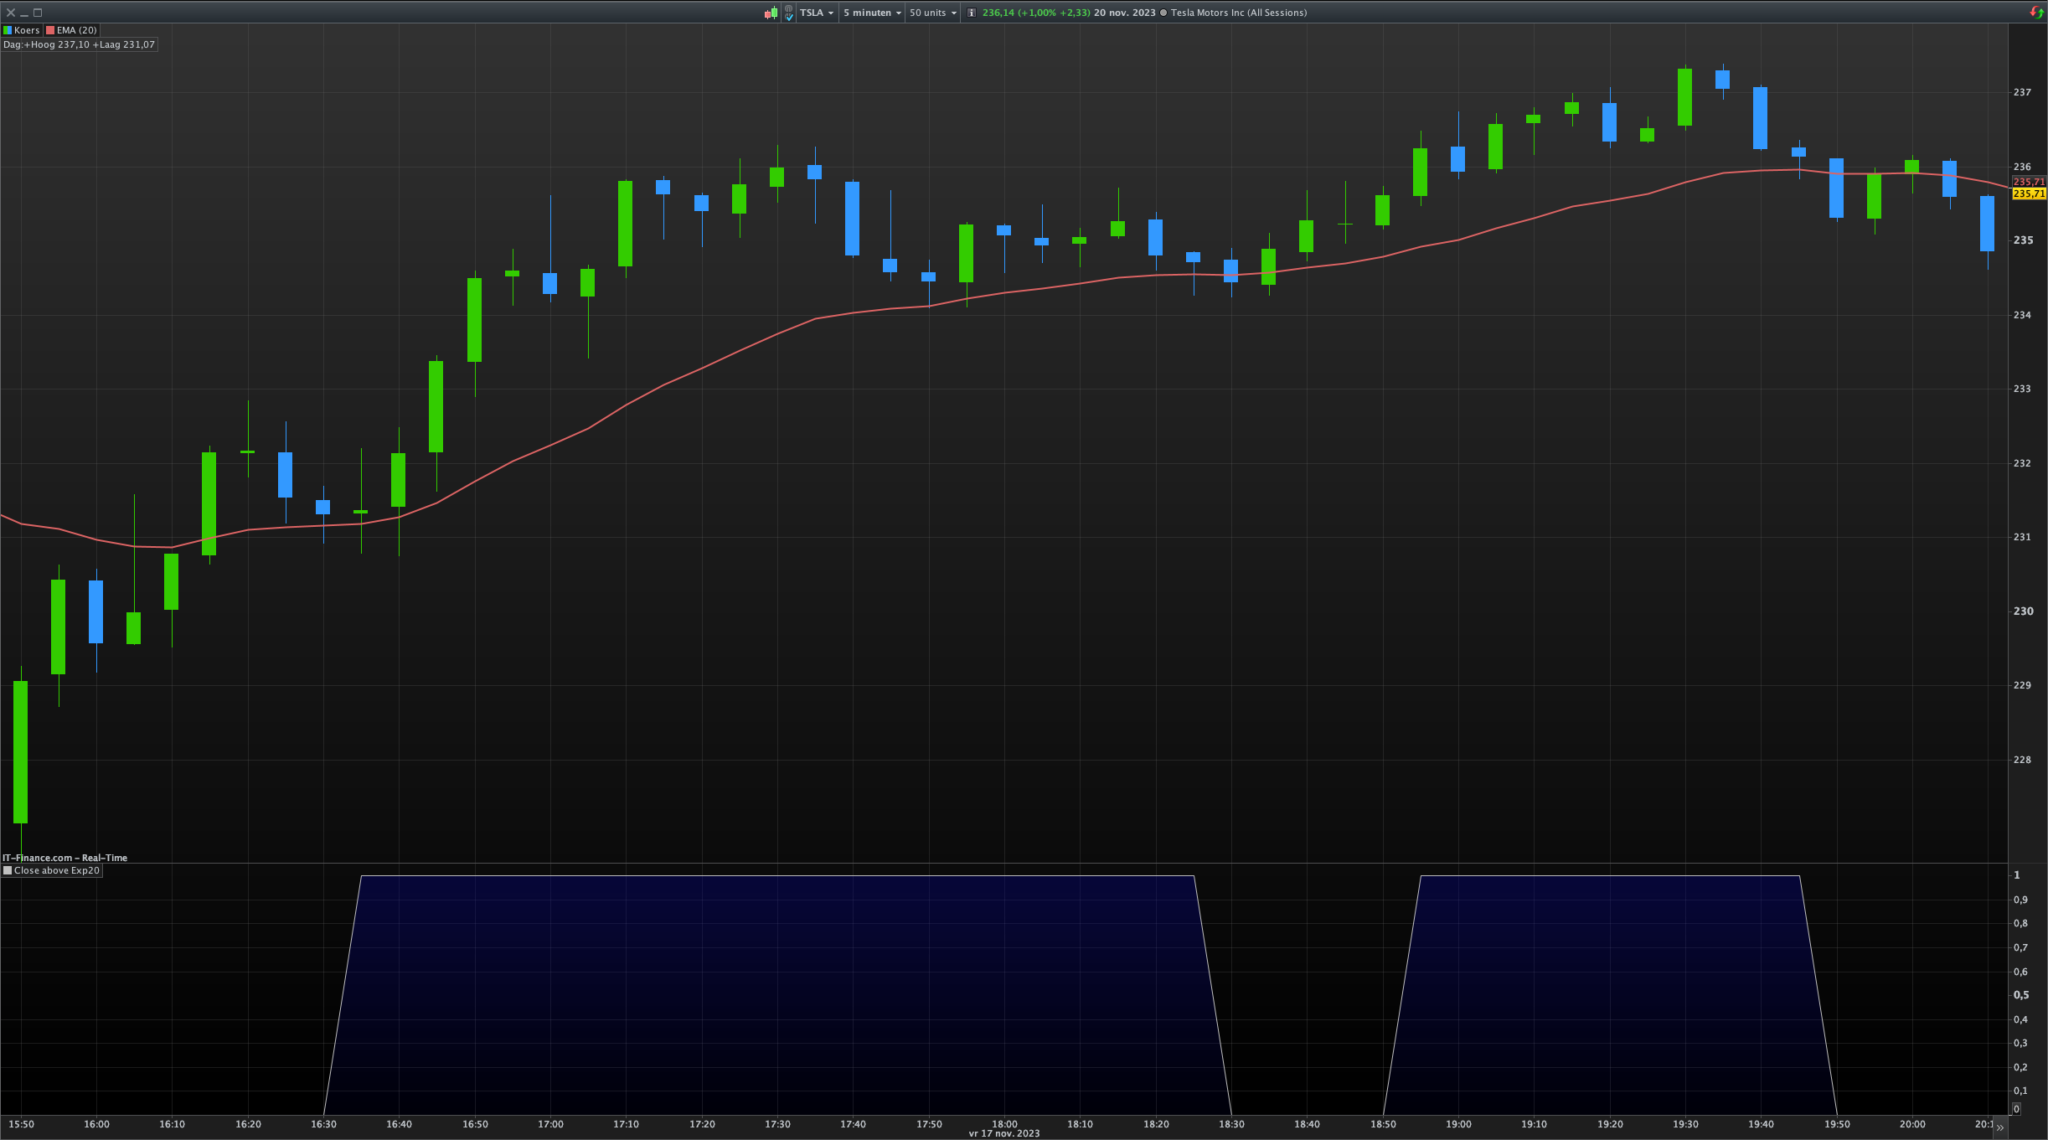The width and height of the screenshot is (2048, 1140).
Task: Click the blue checkmark icon beside TSLA
Action: [x=789, y=17]
